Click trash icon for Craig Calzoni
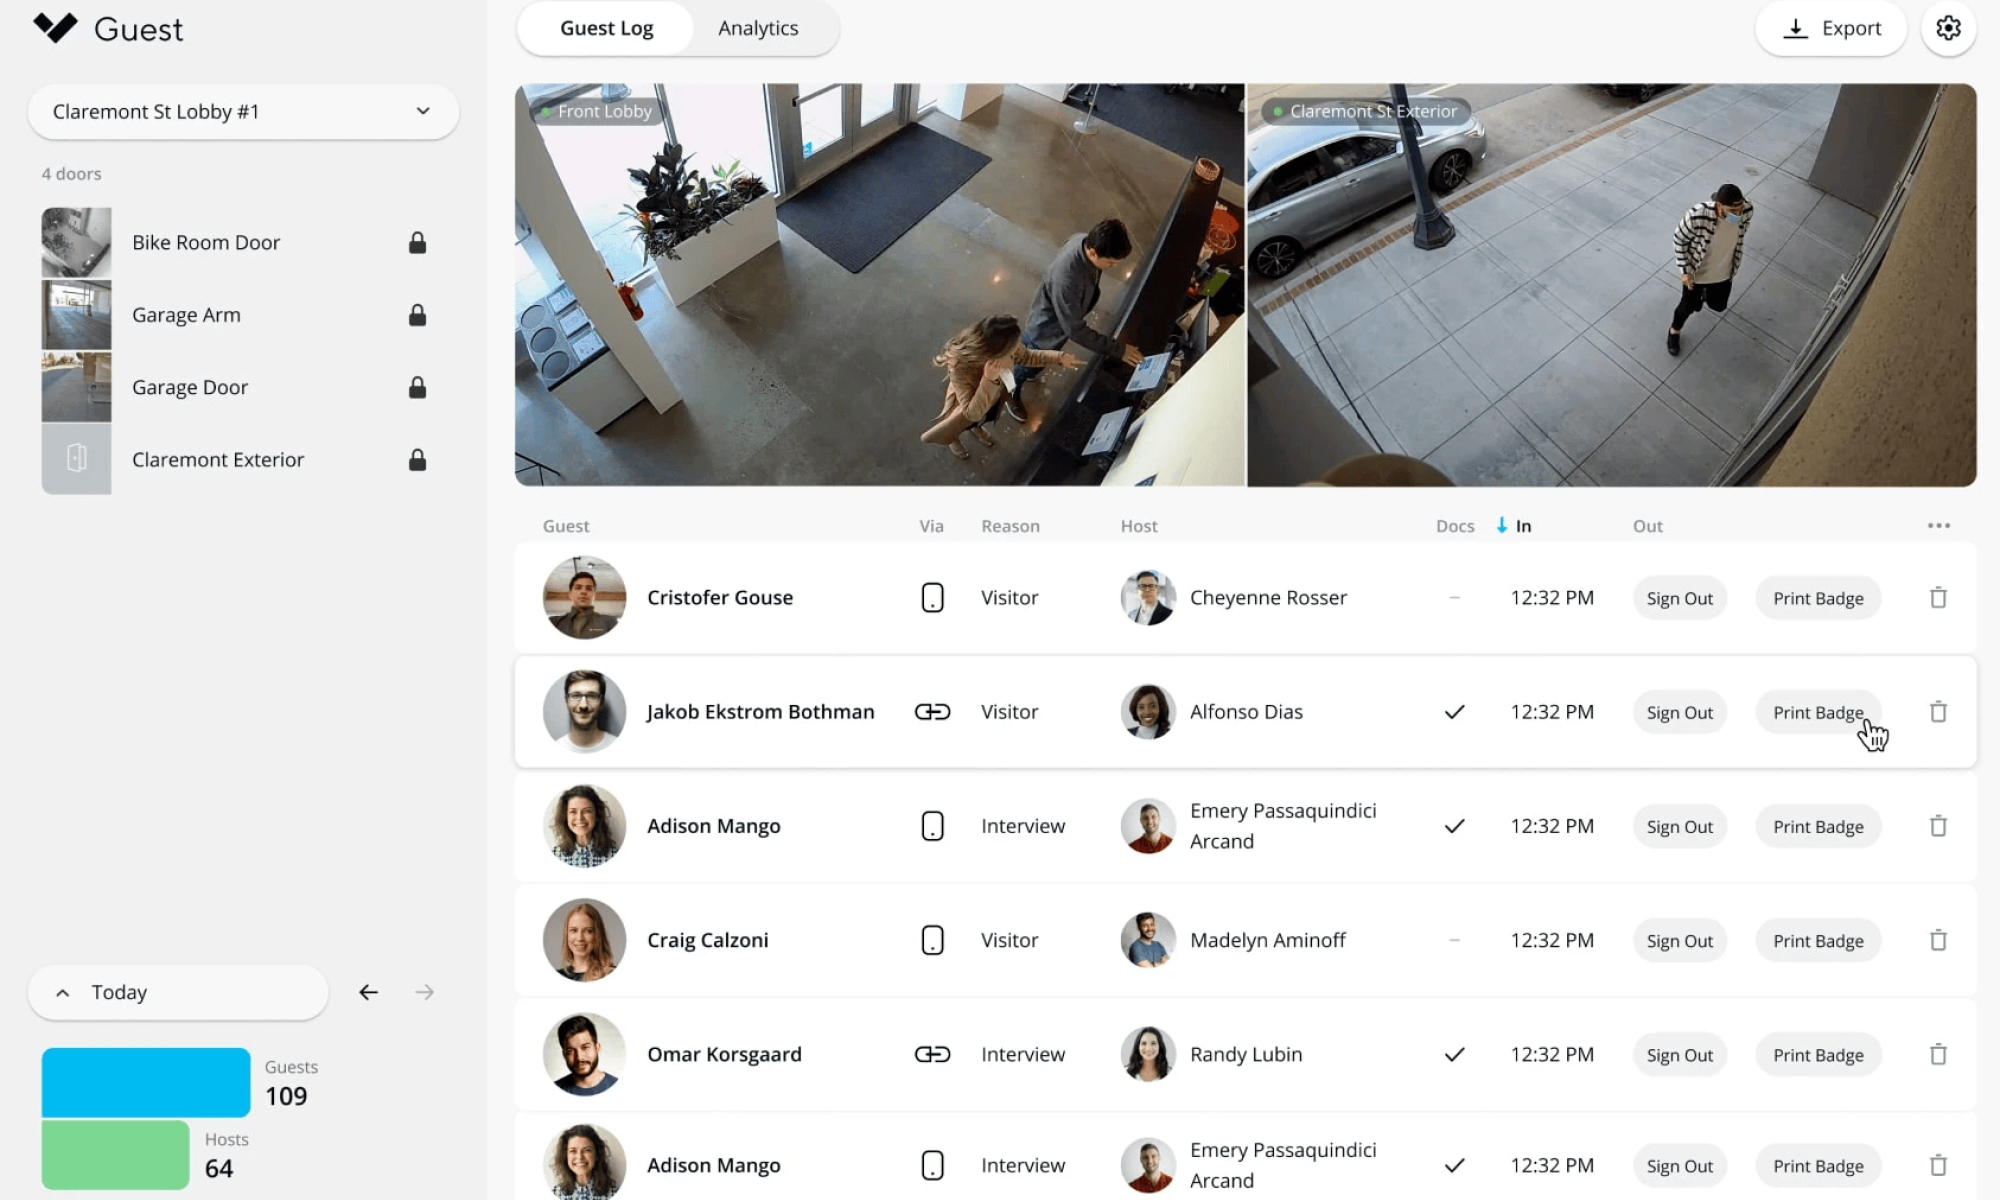This screenshot has width=2000, height=1200. click(1938, 940)
